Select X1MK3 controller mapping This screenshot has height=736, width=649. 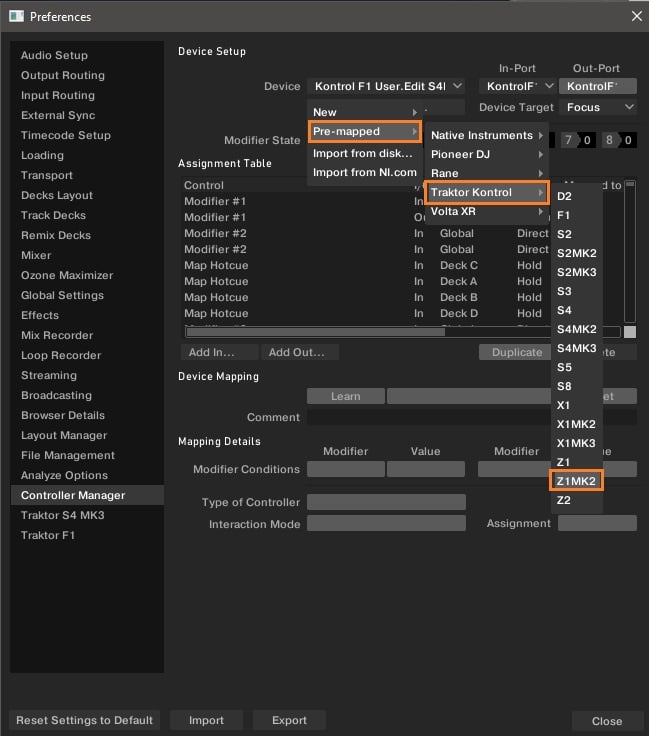point(577,443)
